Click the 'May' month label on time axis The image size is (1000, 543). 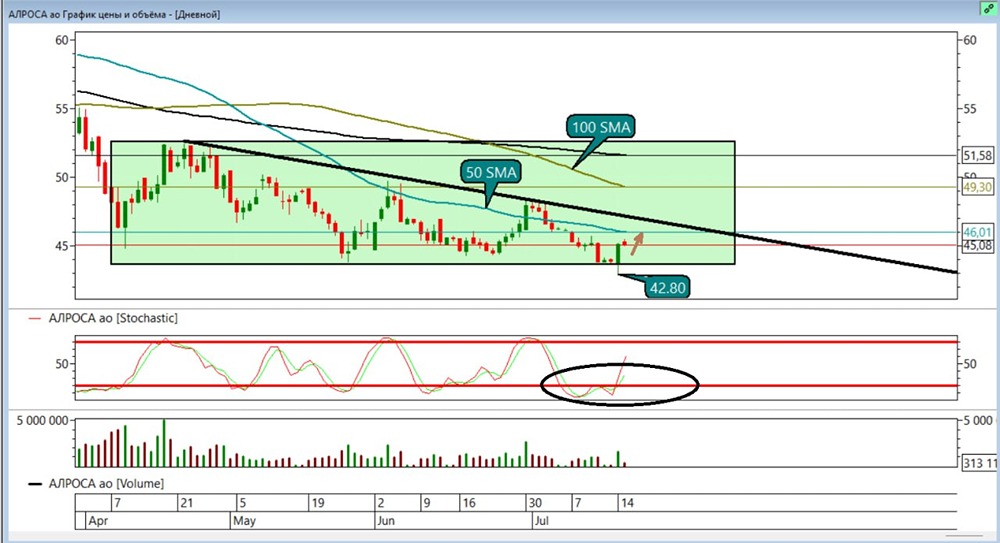[244, 521]
